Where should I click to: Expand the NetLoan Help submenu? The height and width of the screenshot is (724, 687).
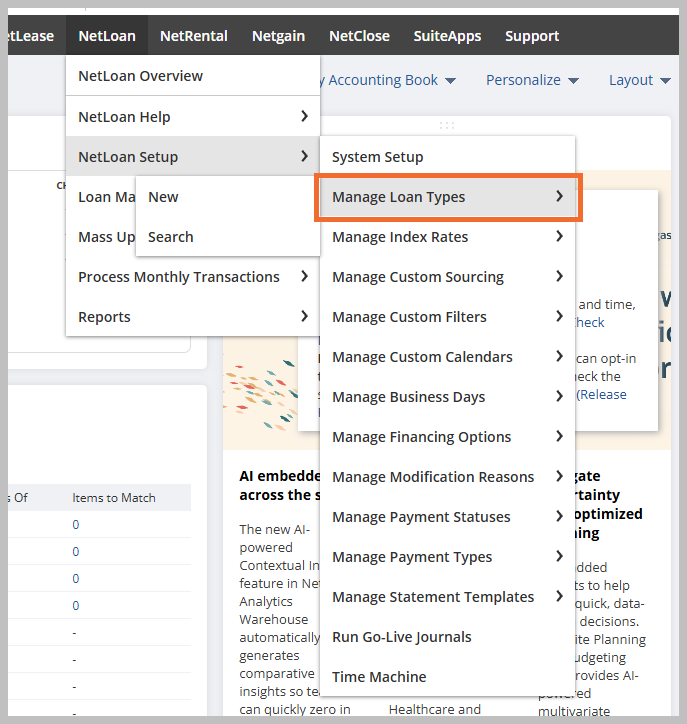pyautogui.click(x=193, y=116)
